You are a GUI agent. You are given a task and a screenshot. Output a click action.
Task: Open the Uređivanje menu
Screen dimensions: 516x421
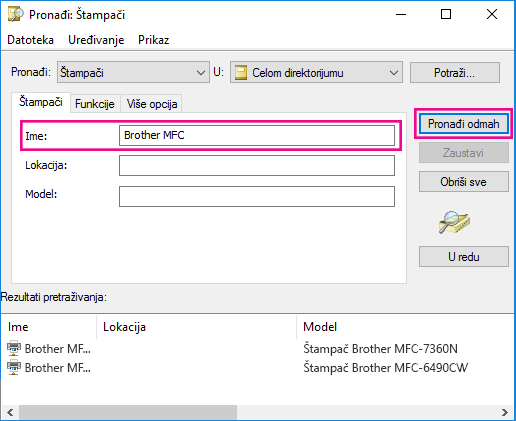[96, 40]
